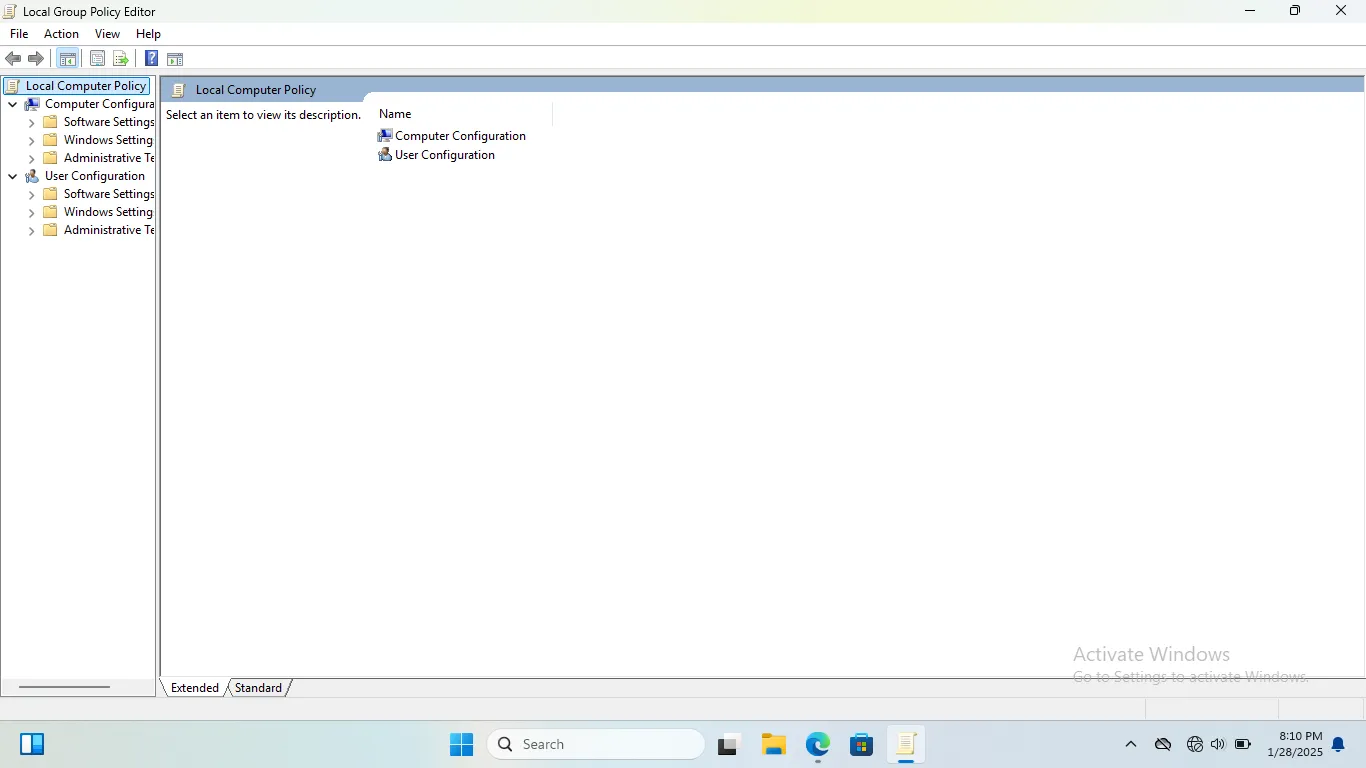The height and width of the screenshot is (768, 1366).
Task: Open Task View from the taskbar
Action: [x=728, y=744]
